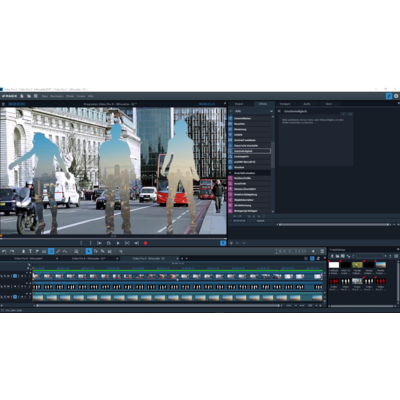Select the white thumbnail in Projektablage
400x400 pixels.
tap(334, 265)
